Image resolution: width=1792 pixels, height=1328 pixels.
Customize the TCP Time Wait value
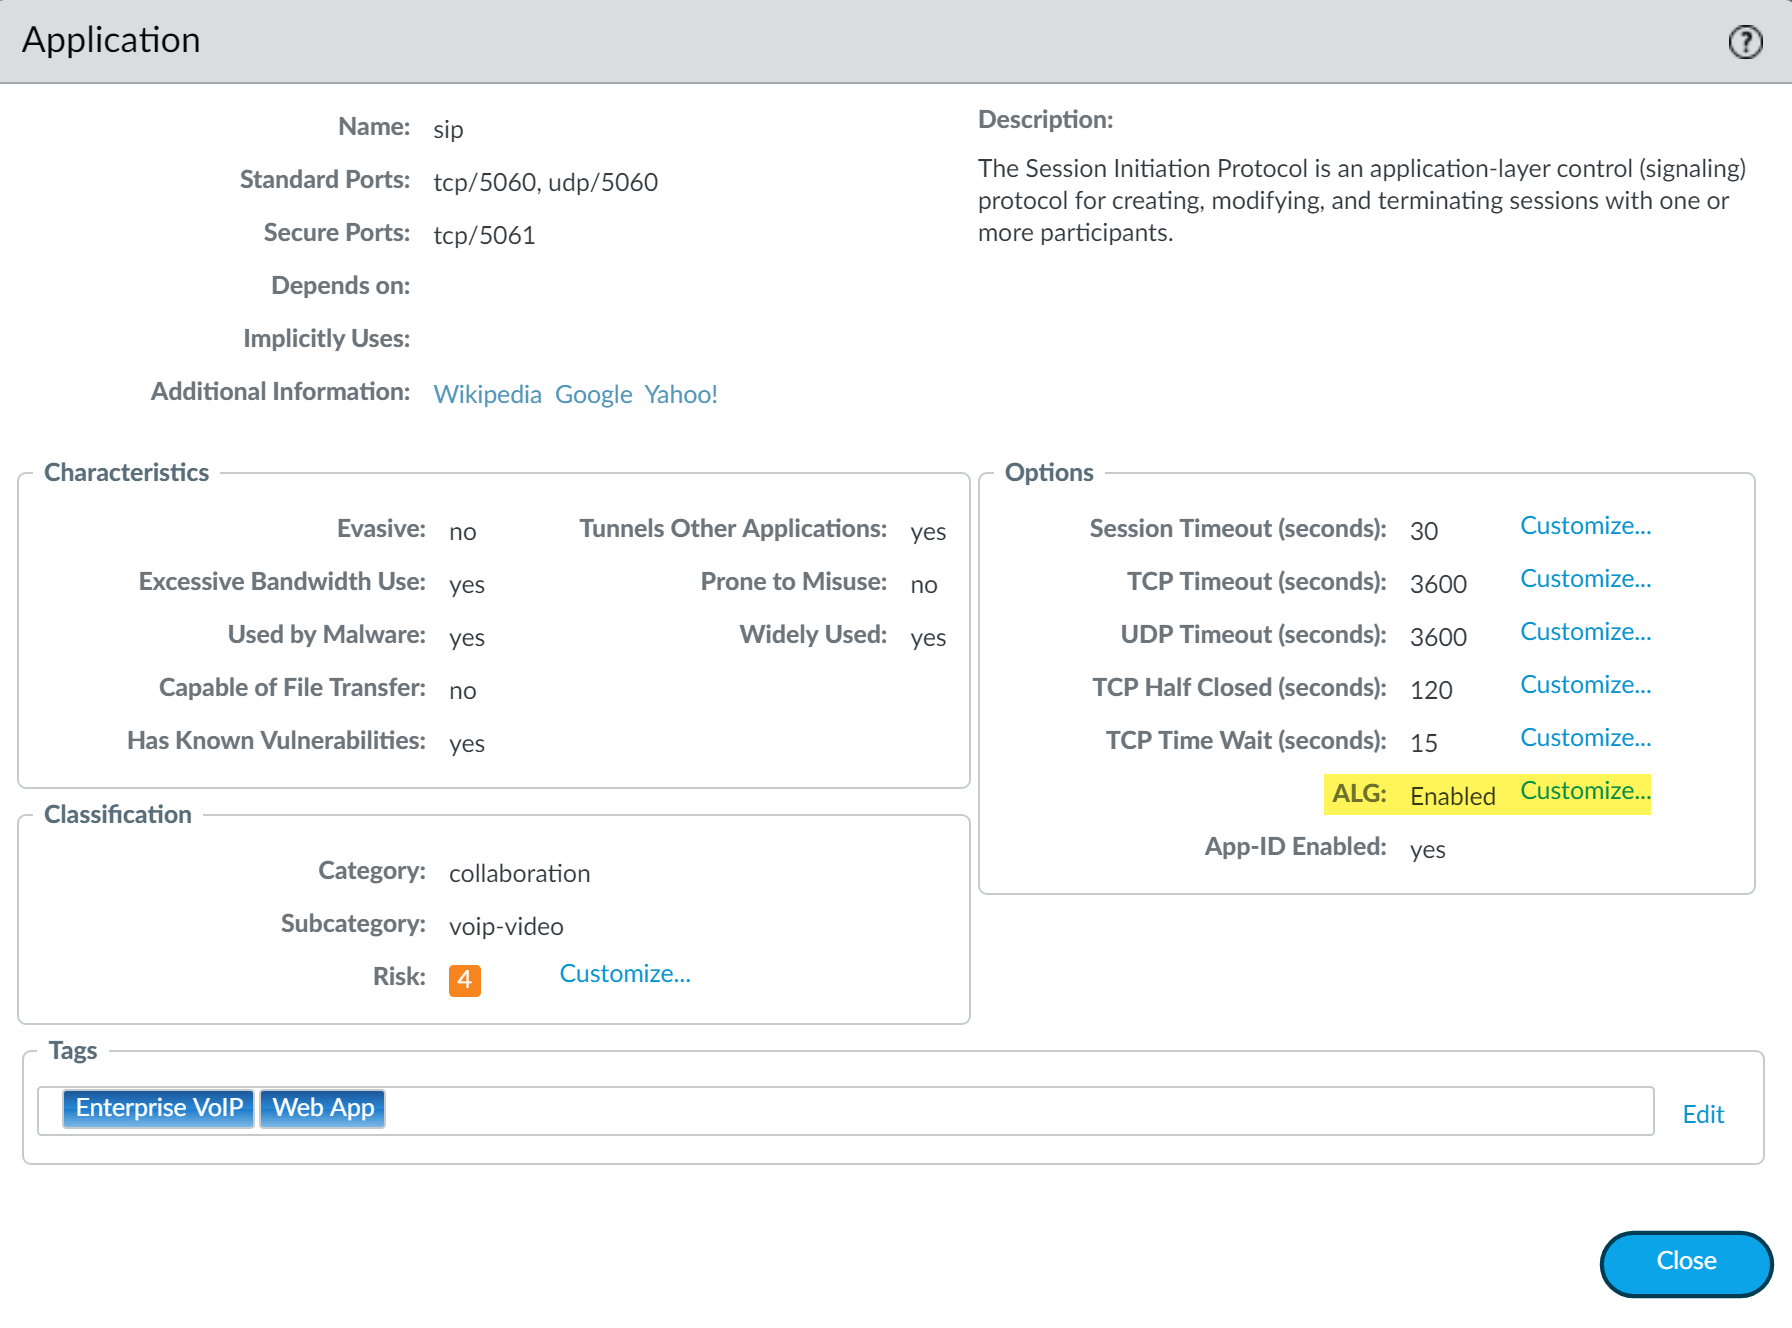(1584, 738)
